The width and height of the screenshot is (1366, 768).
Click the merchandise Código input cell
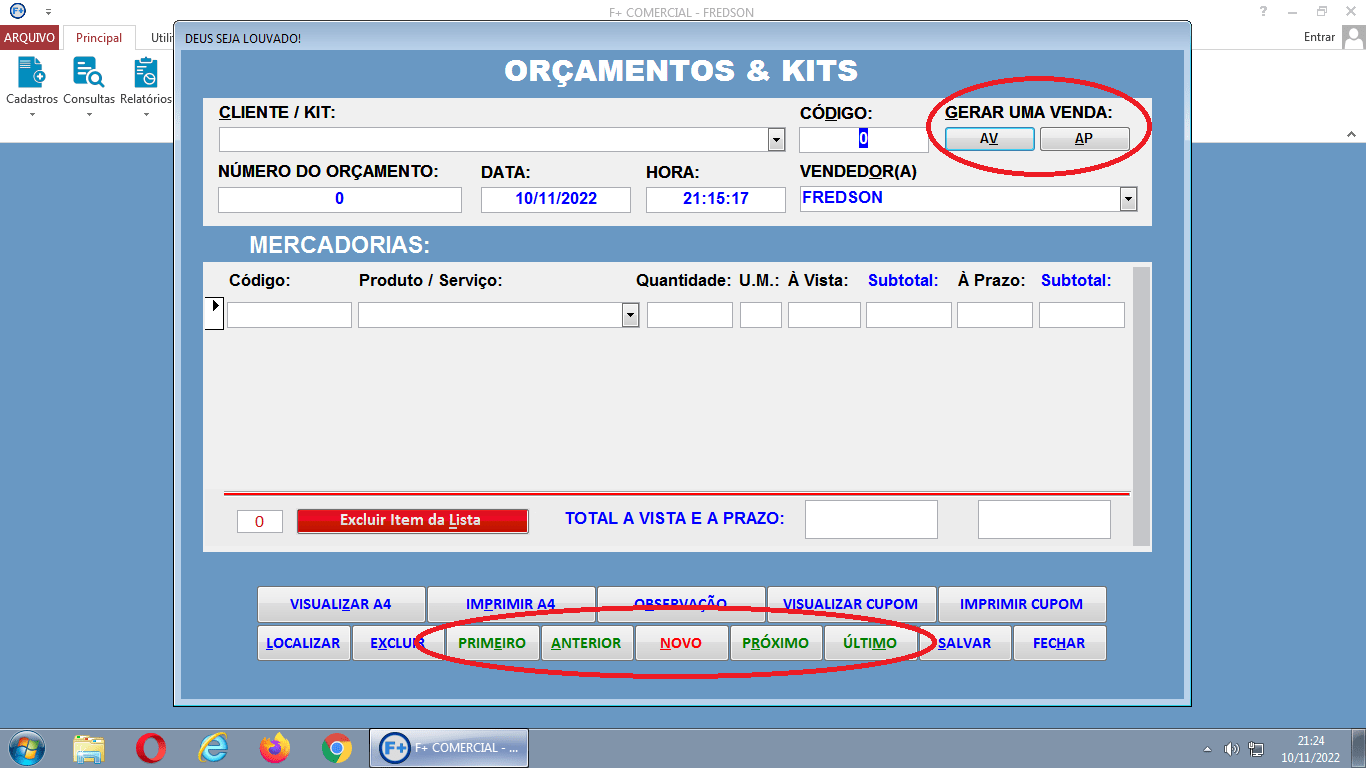click(289, 315)
